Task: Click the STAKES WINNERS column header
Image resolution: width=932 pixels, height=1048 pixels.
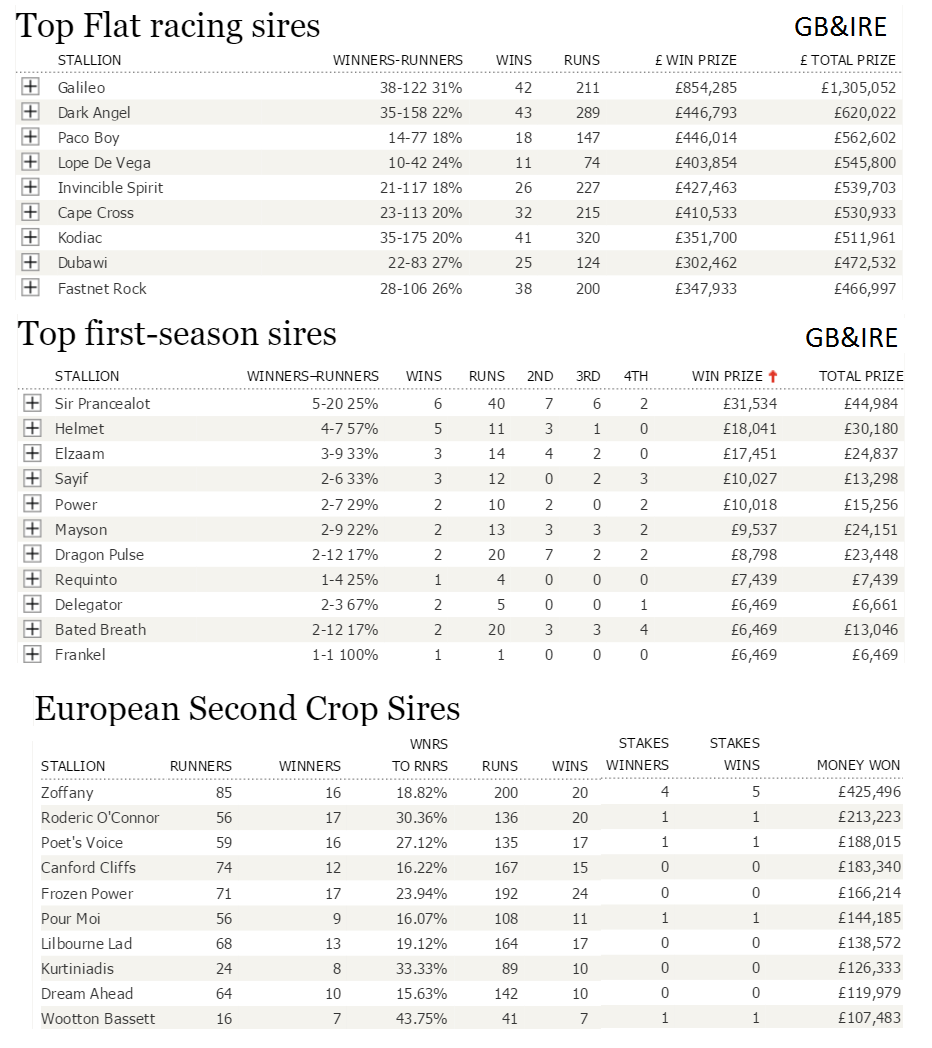Action: [637, 754]
